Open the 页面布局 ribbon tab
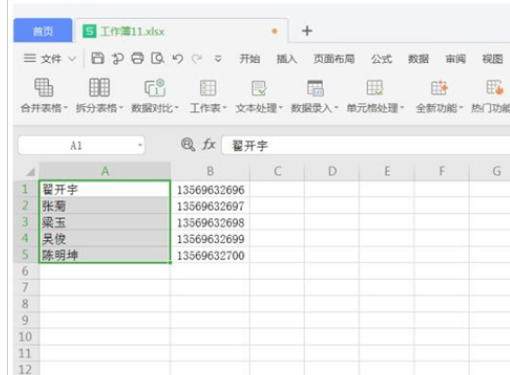Image resolution: width=510 pixels, height=375 pixels. 334,59
